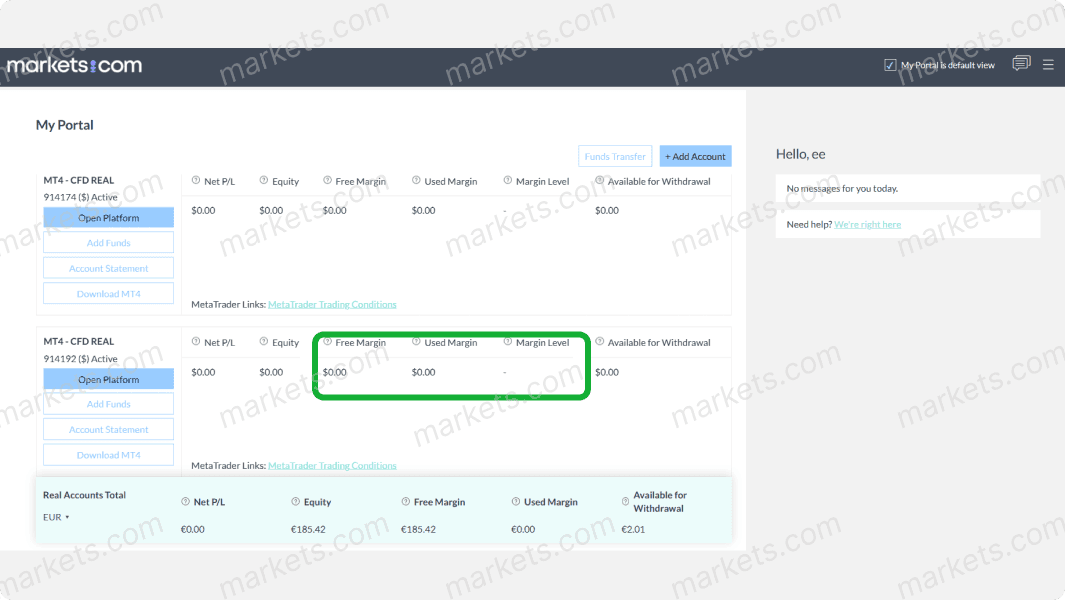Image resolution: width=1065 pixels, height=600 pixels.
Task: Click Add Funds for account 914192
Action: (x=108, y=403)
